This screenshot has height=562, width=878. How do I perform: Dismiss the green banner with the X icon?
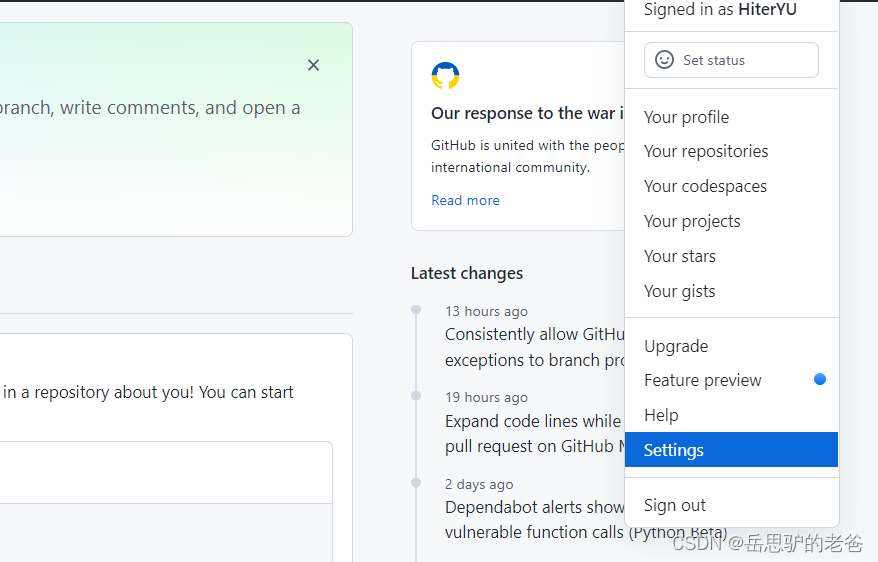(x=314, y=65)
